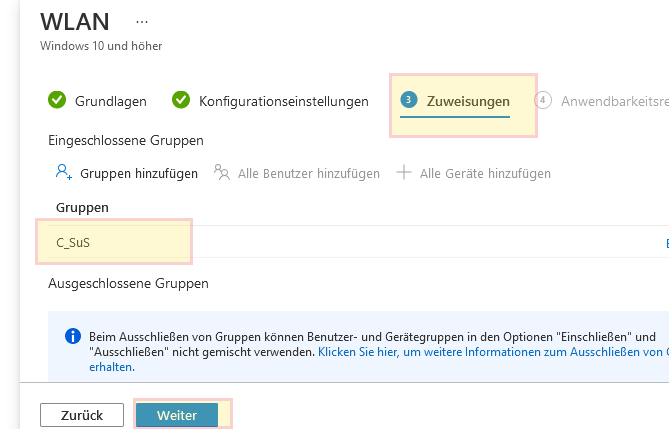This screenshot has height=429, width=669.
Task: Choose Alle Benutzer hinzufügen
Action: point(308,173)
